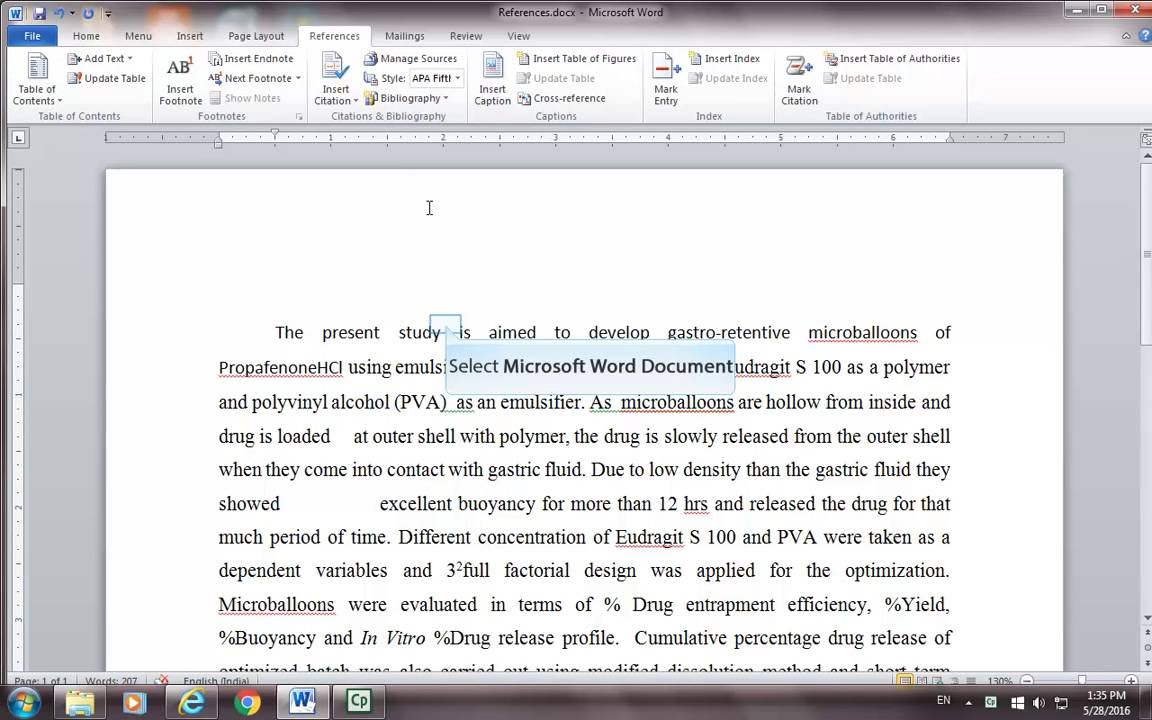Viewport: 1152px width, 720px height.
Task: Switch to the Page Layout tab
Action: tap(256, 36)
